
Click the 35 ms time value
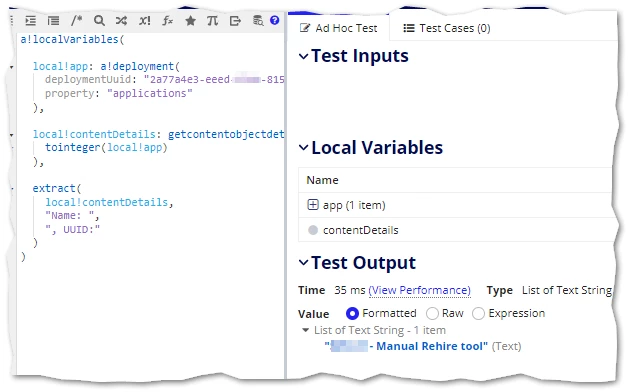point(350,290)
